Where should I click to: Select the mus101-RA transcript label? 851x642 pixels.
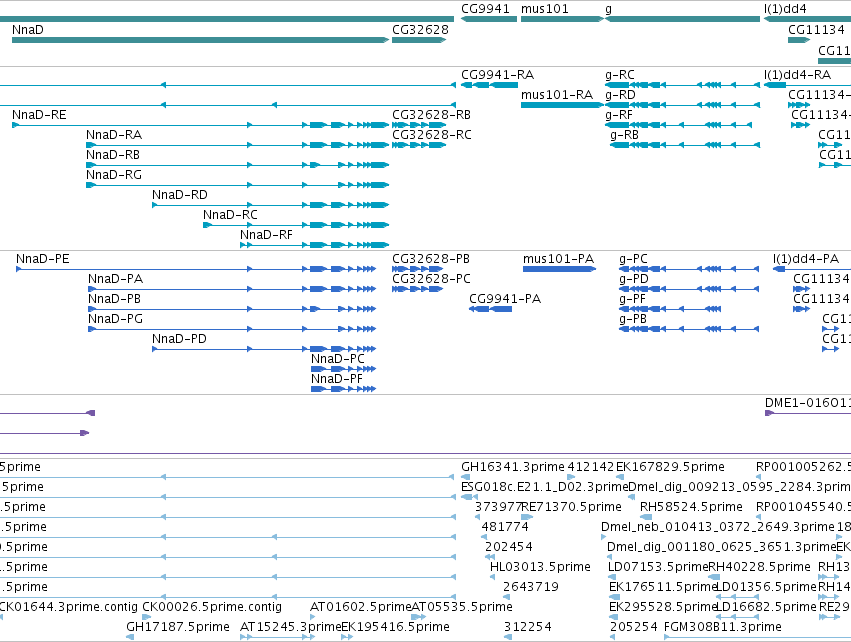tap(557, 95)
